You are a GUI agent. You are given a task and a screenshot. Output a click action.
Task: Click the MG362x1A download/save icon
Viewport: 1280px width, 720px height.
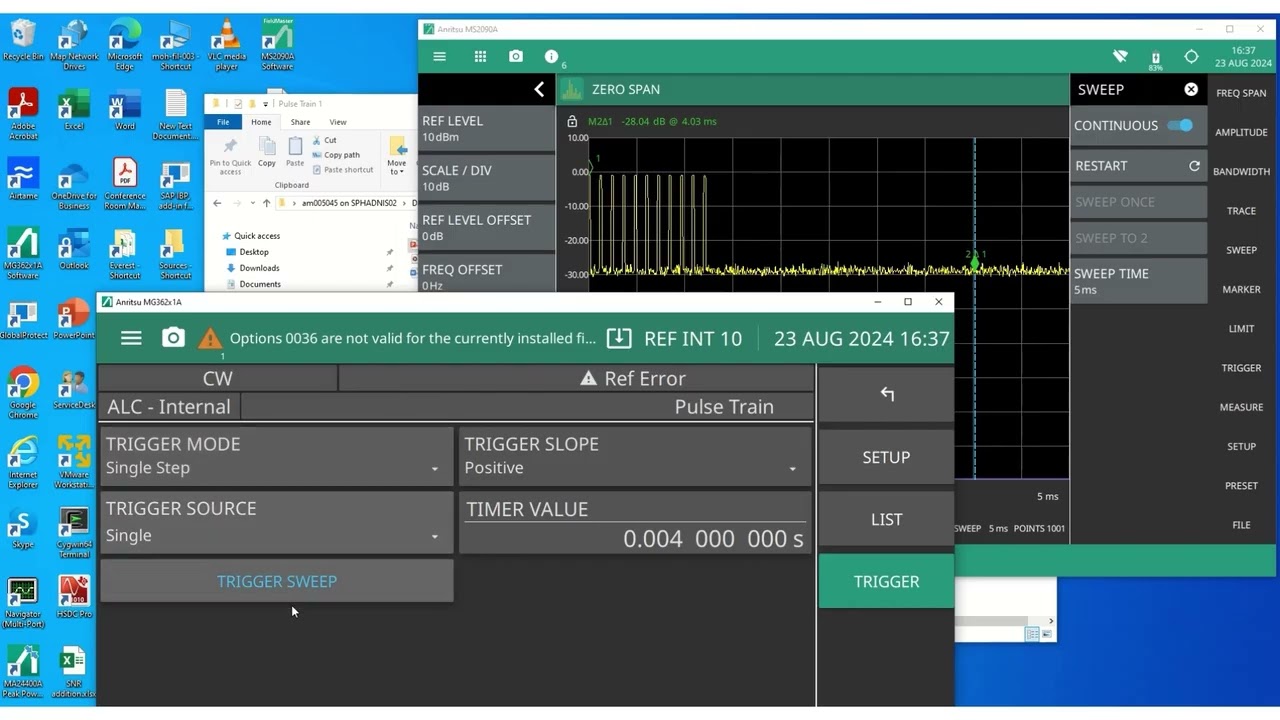click(x=619, y=338)
